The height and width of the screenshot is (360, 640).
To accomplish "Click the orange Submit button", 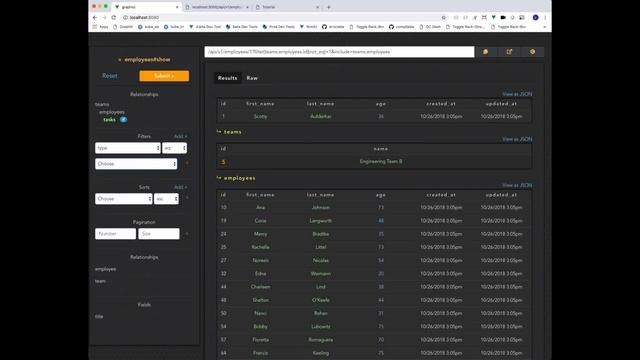I will (x=164, y=76).
